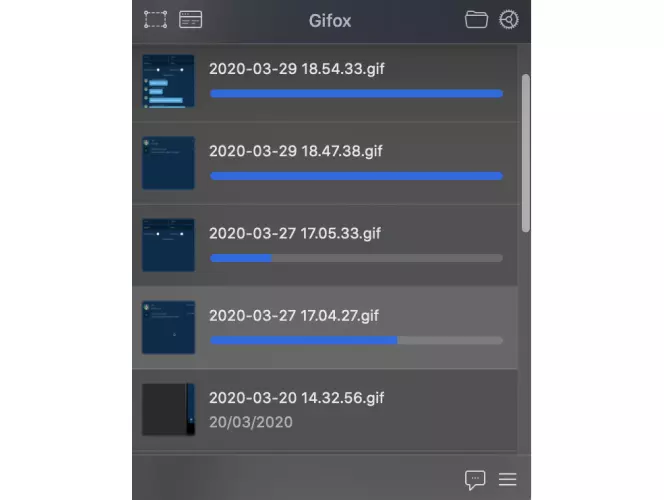Click the 20/03/2020 date label
Viewport: 664px width, 500px height.
[x=251, y=422]
